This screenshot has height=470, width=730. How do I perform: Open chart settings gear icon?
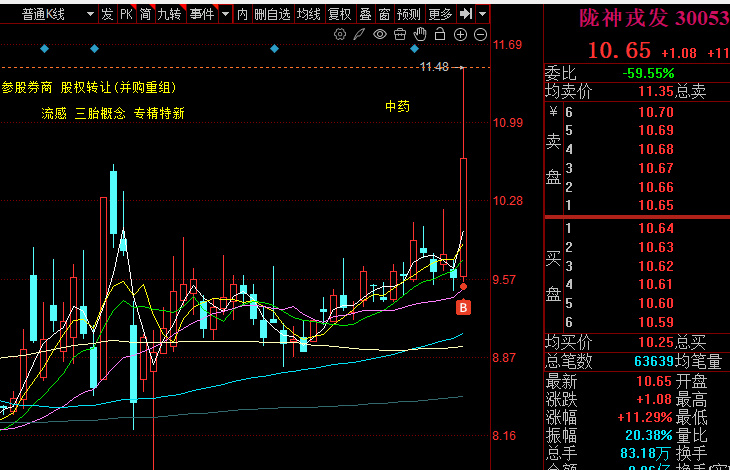[340, 34]
